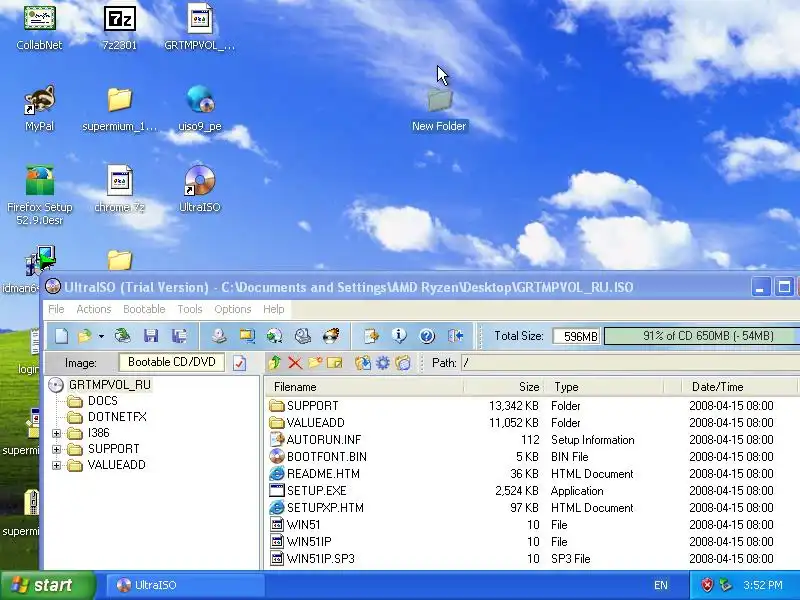Click the 91% of CD 650MB capacity bar
The height and width of the screenshot is (600, 800).
click(x=702, y=336)
